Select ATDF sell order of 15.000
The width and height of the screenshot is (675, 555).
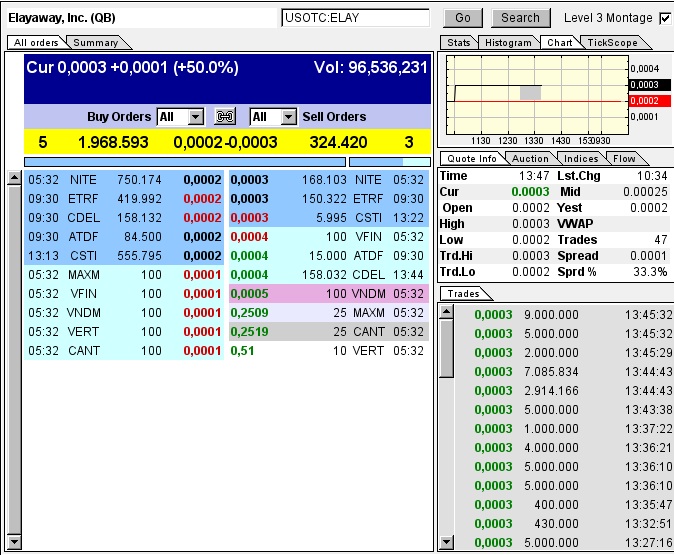(x=329, y=255)
